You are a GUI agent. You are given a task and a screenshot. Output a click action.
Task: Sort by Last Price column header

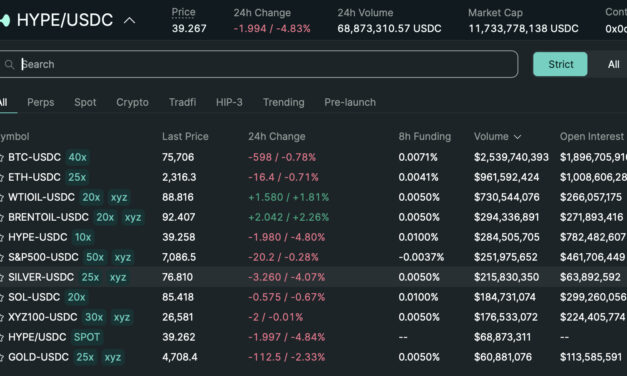pyautogui.click(x=185, y=136)
